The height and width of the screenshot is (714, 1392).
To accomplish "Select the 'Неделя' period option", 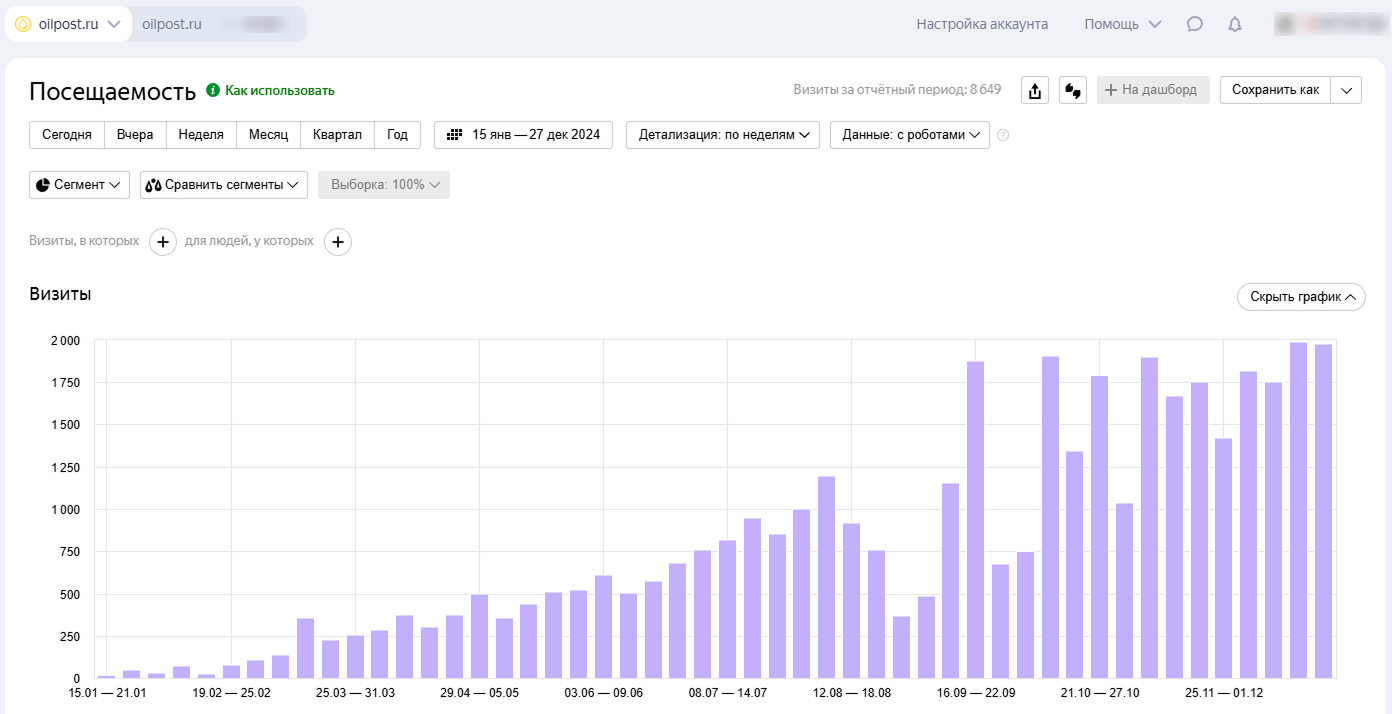I will (201, 135).
